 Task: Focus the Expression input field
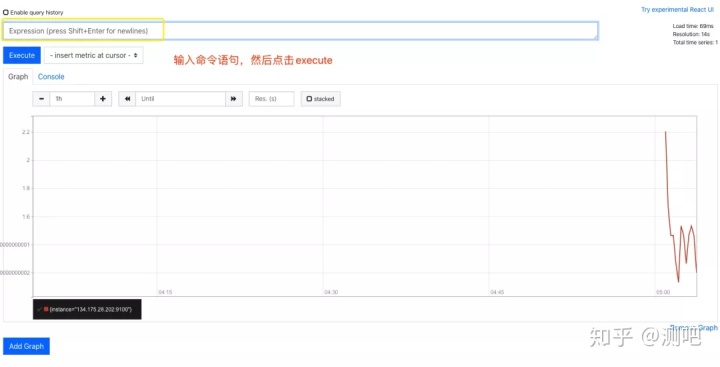tap(300, 31)
